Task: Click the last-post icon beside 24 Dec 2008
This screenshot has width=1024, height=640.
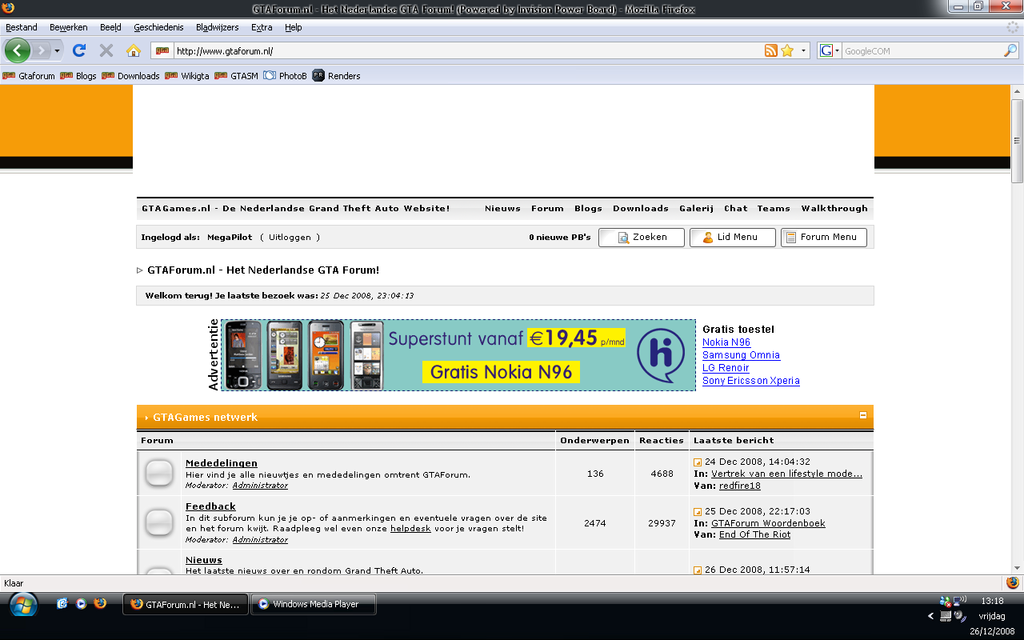Action: click(x=697, y=462)
